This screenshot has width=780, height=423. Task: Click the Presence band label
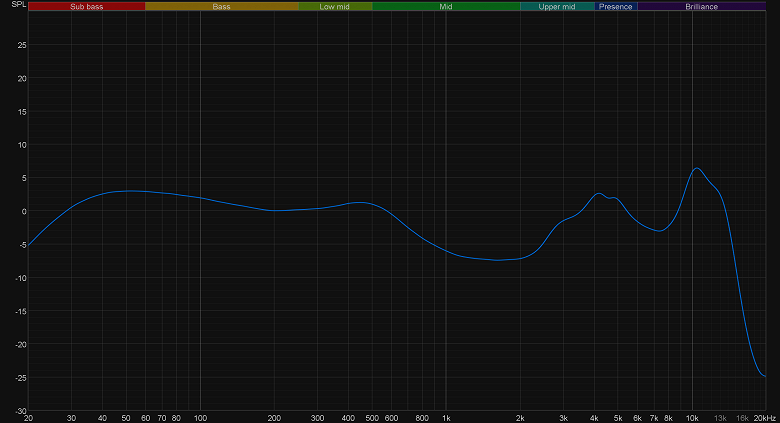[616, 6]
